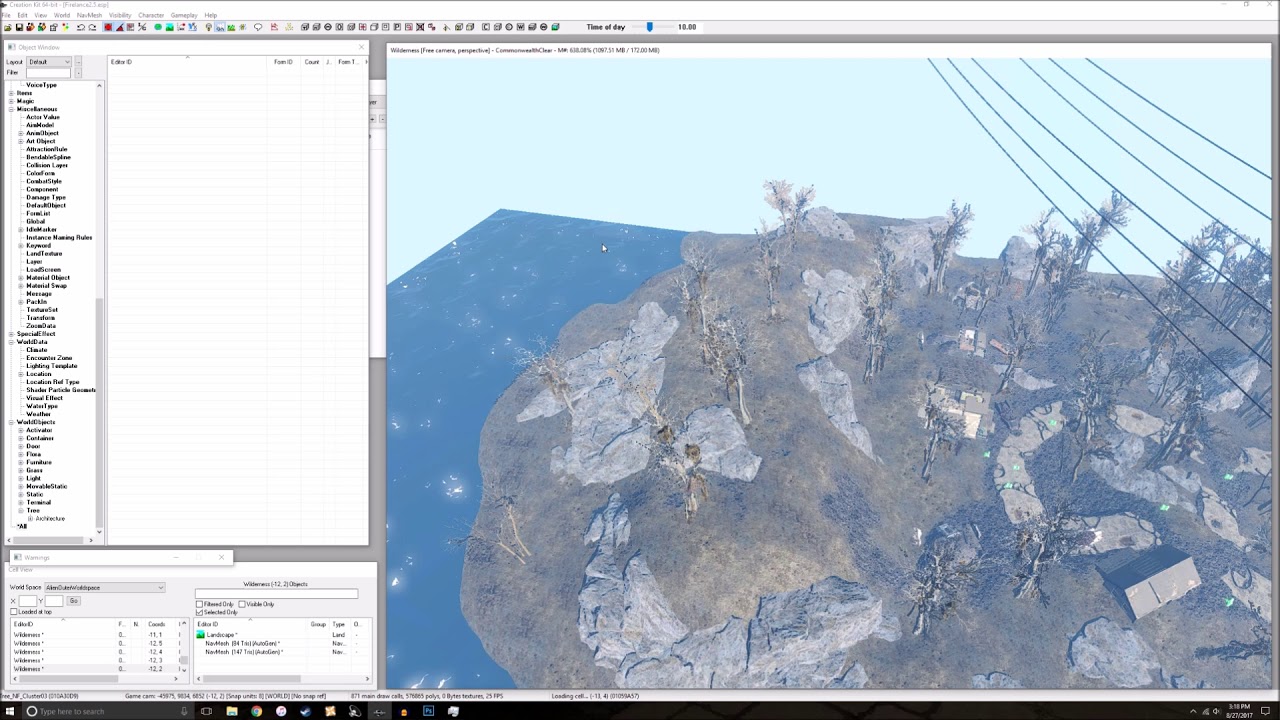Open Photoshop from the Windows taskbar
The height and width of the screenshot is (720, 1280).
tap(428, 711)
